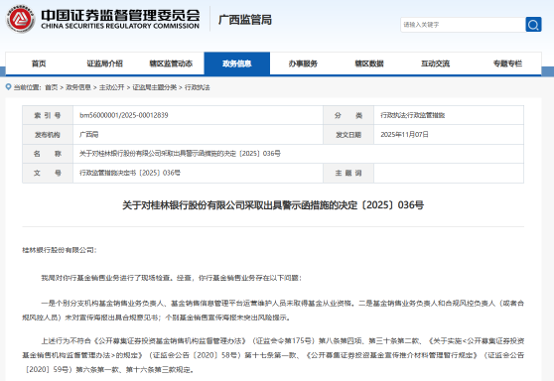Click the 广西监管局 header title

245,20
